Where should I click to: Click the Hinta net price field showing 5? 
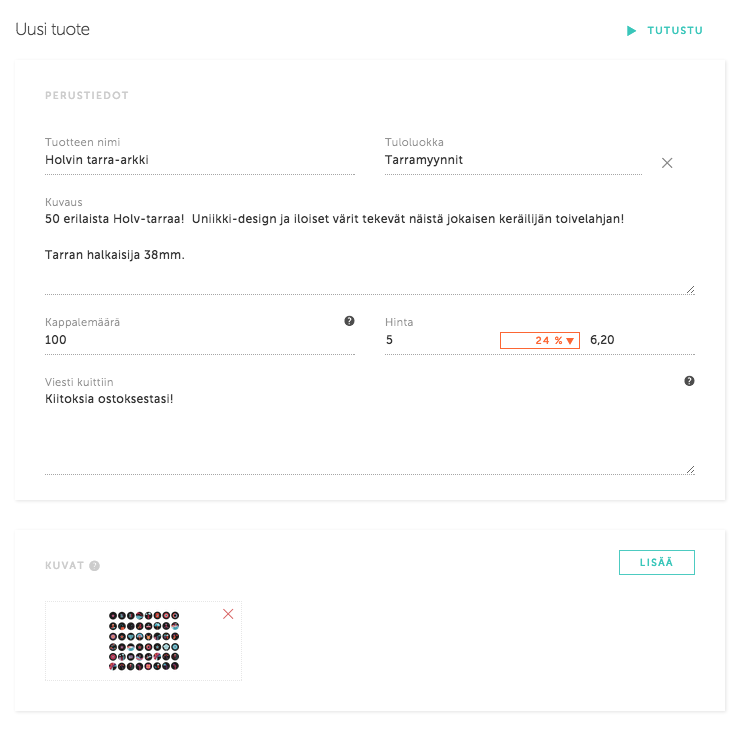pyautogui.click(x=439, y=340)
